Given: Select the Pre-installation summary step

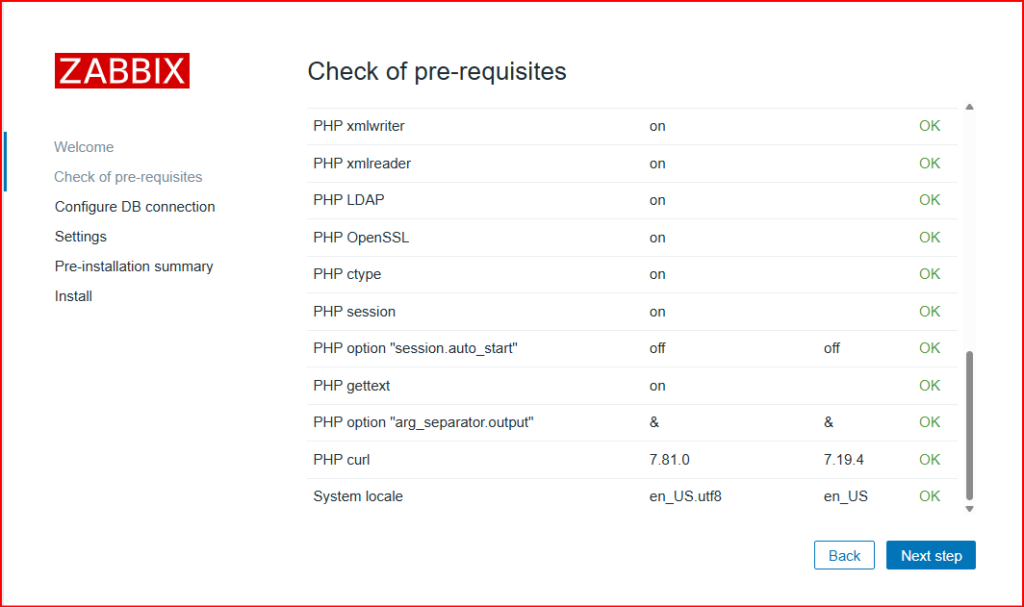Looking at the screenshot, I should 134,267.
